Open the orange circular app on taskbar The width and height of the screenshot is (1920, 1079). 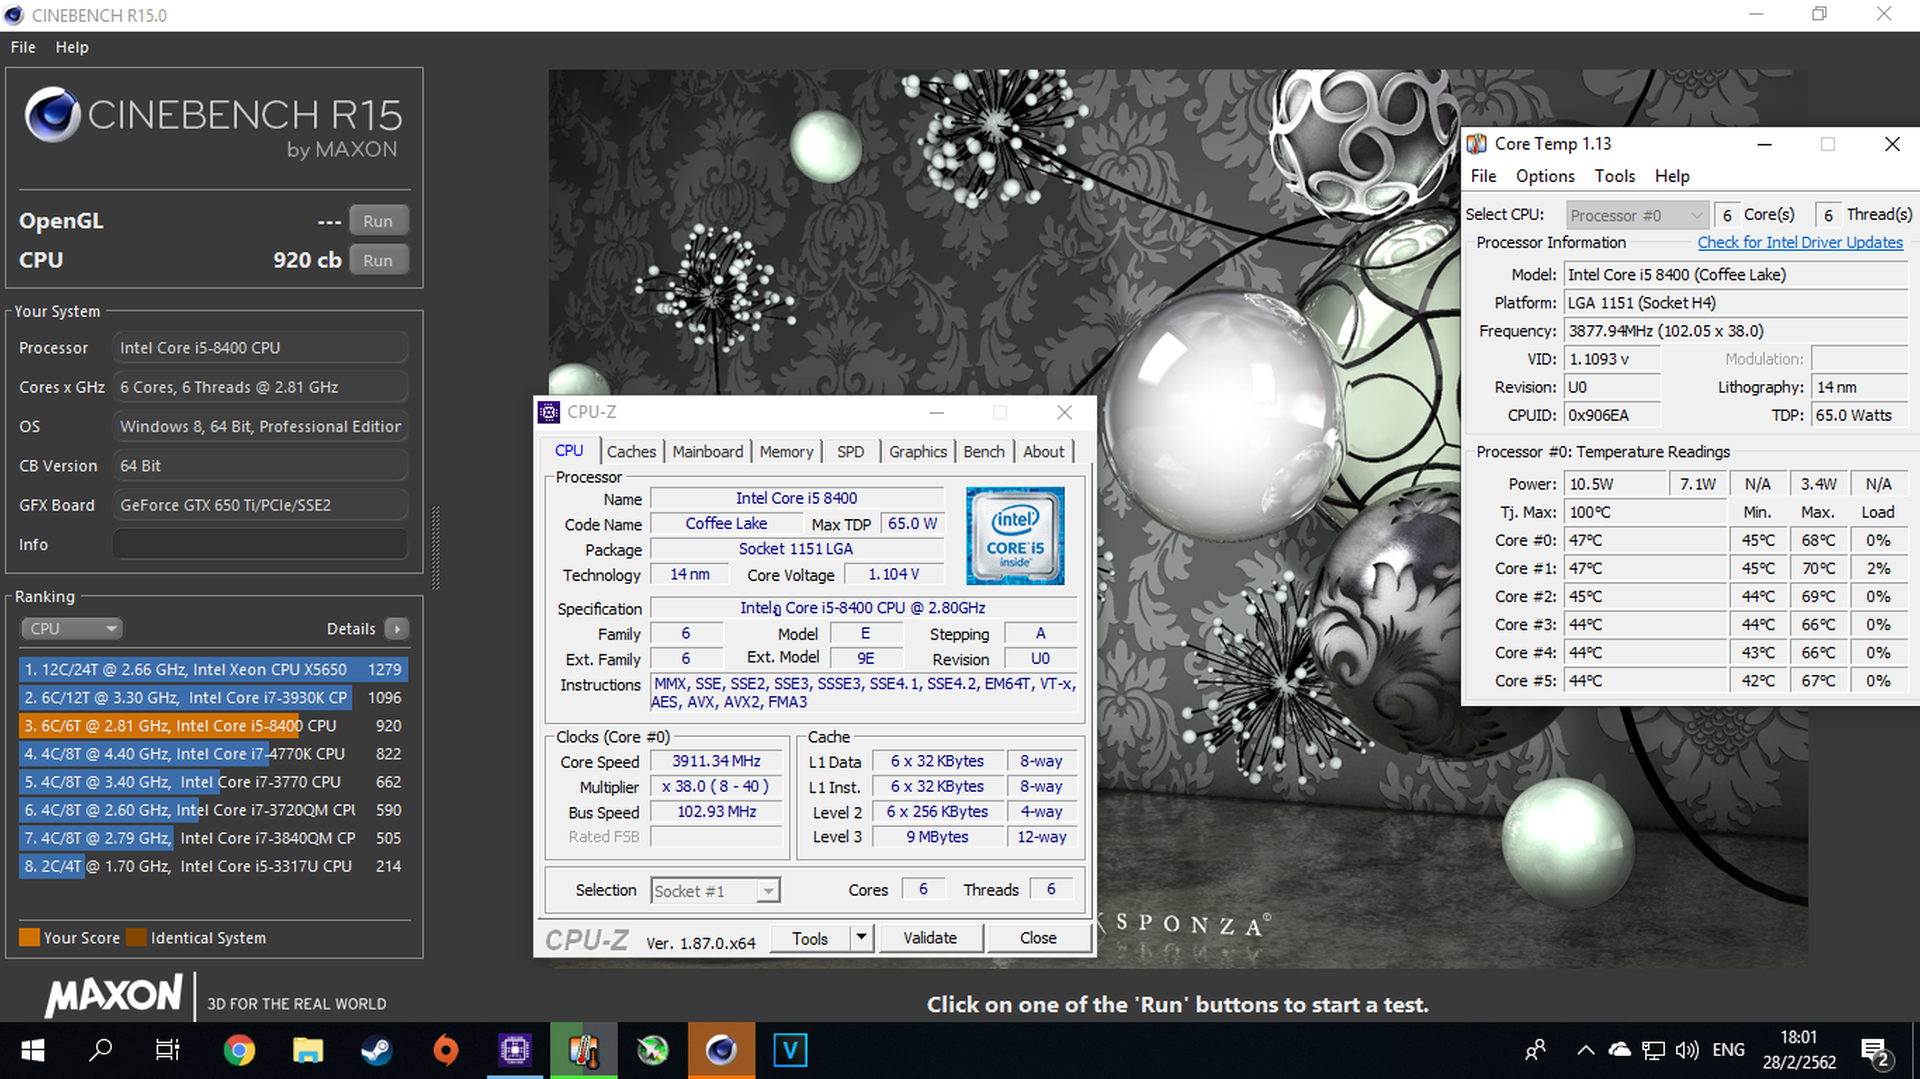click(446, 1050)
